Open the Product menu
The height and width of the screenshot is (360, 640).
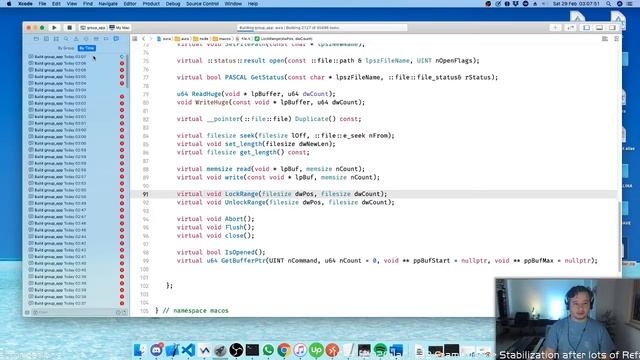[151, 4]
